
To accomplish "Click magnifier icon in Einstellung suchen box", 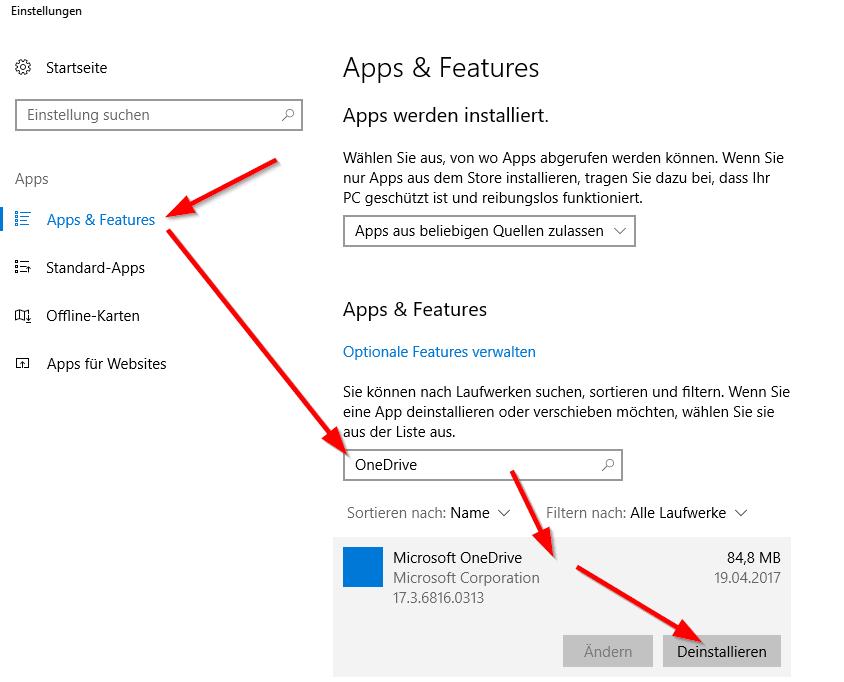I will click(288, 115).
